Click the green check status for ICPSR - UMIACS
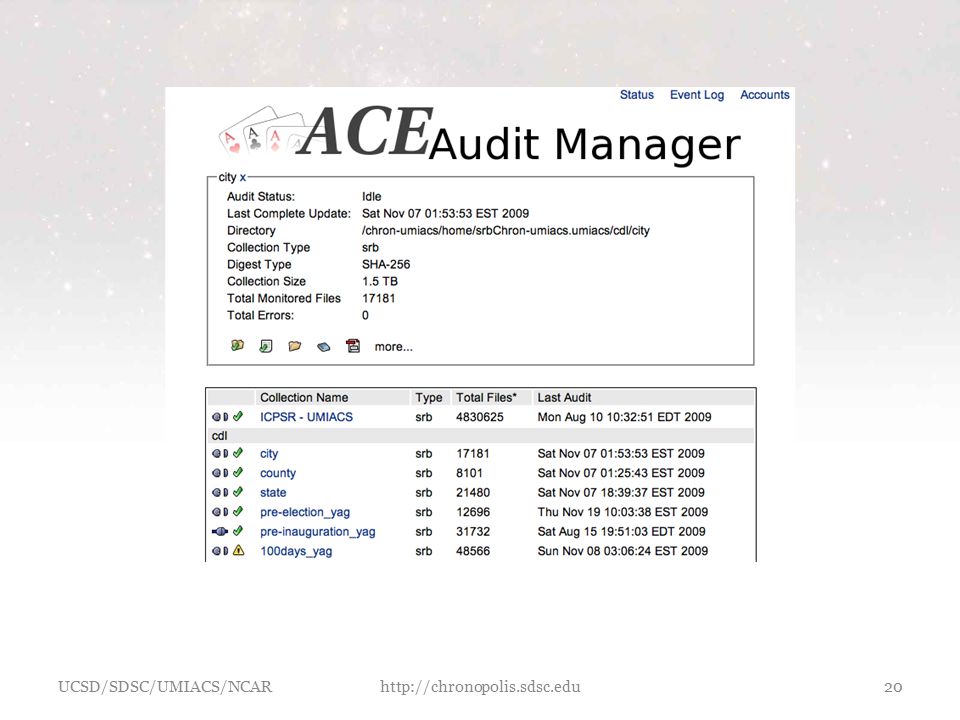The image size is (960, 720). click(238, 416)
